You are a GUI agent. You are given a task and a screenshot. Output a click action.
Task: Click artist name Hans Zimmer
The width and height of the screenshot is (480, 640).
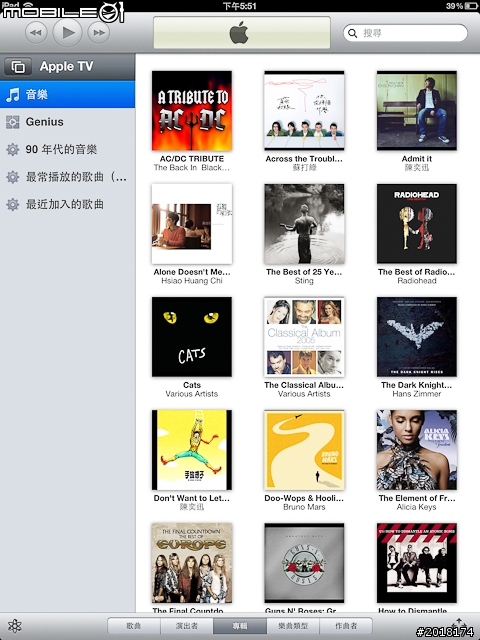coord(417,394)
